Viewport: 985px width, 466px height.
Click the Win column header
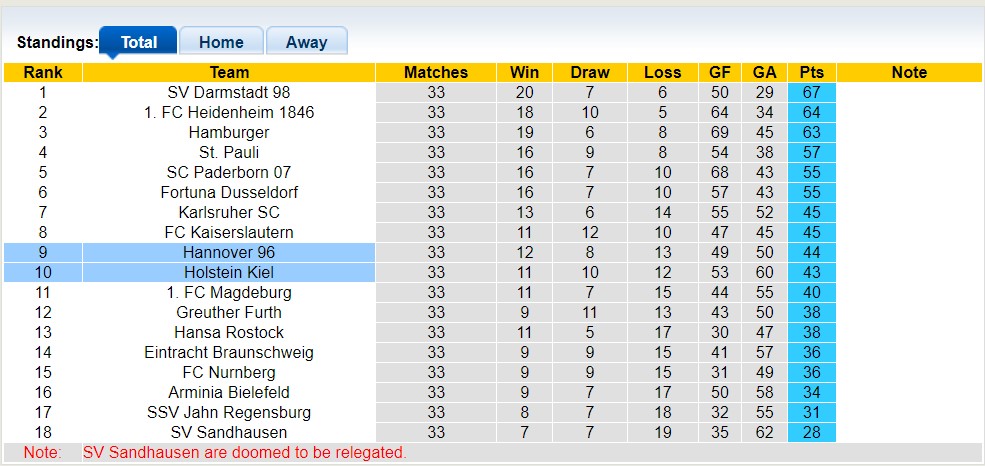click(524, 72)
